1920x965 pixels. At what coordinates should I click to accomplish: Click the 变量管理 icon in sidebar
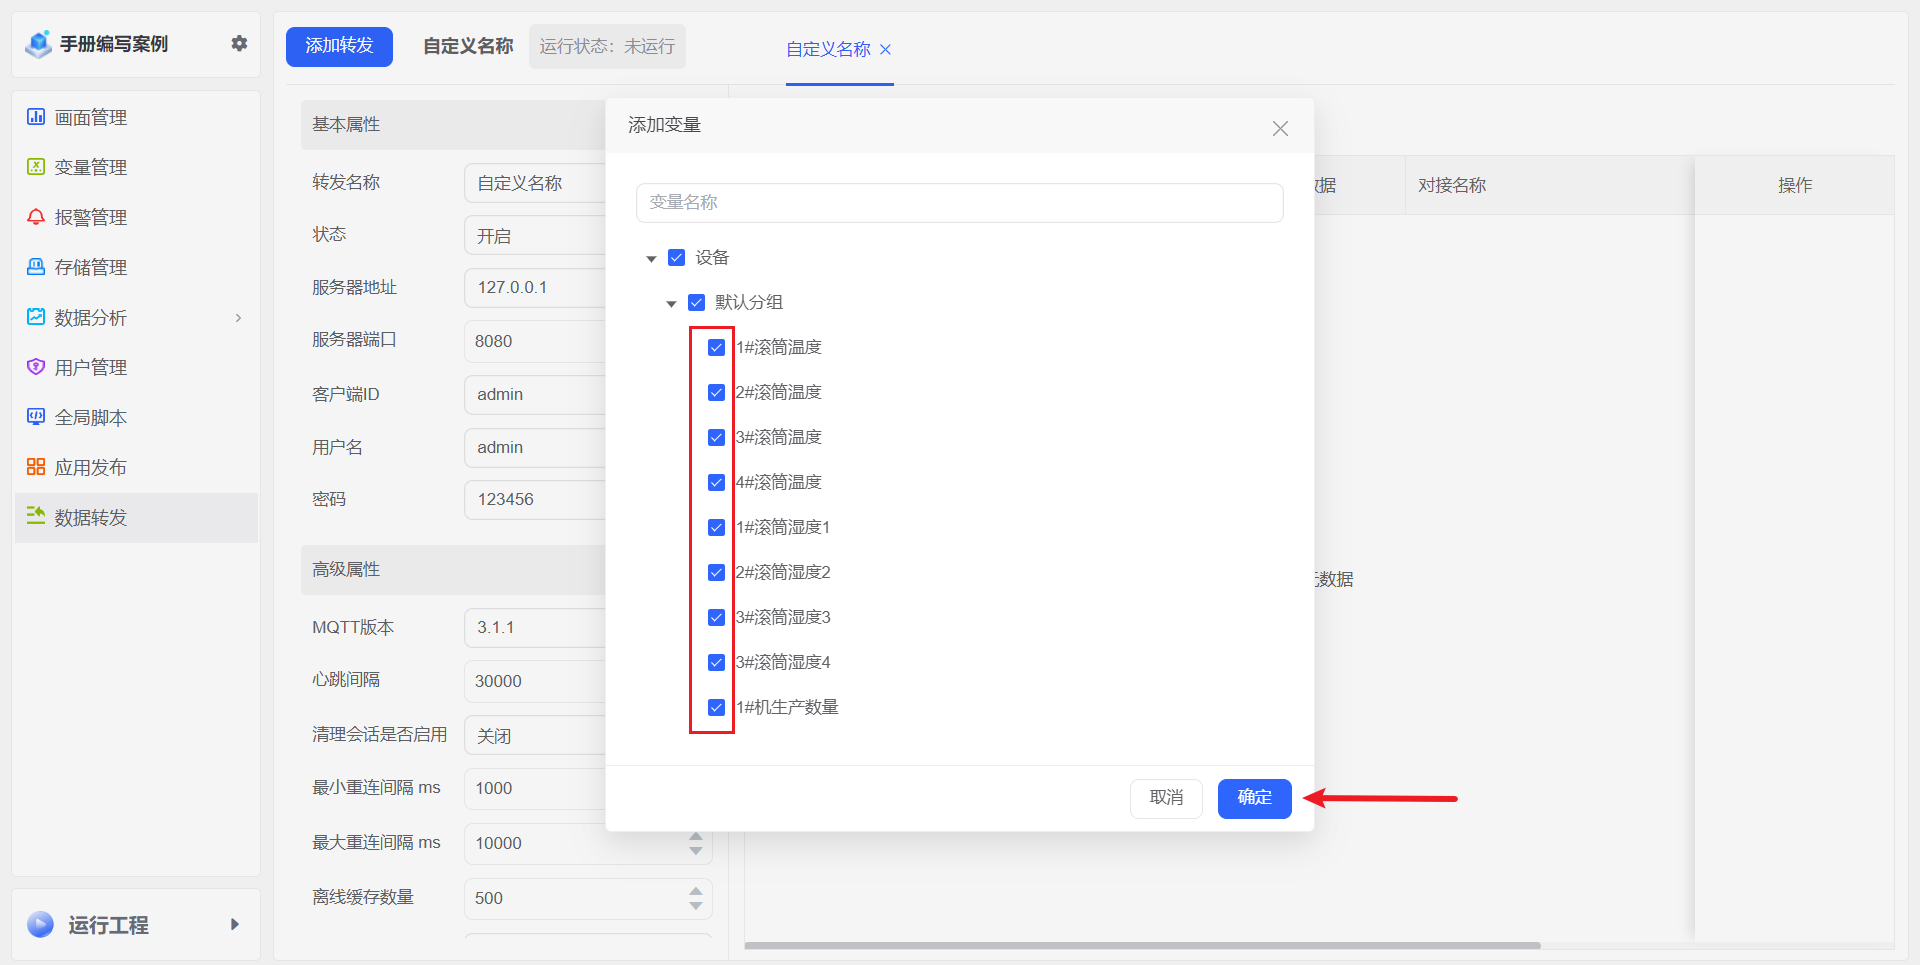(36, 167)
